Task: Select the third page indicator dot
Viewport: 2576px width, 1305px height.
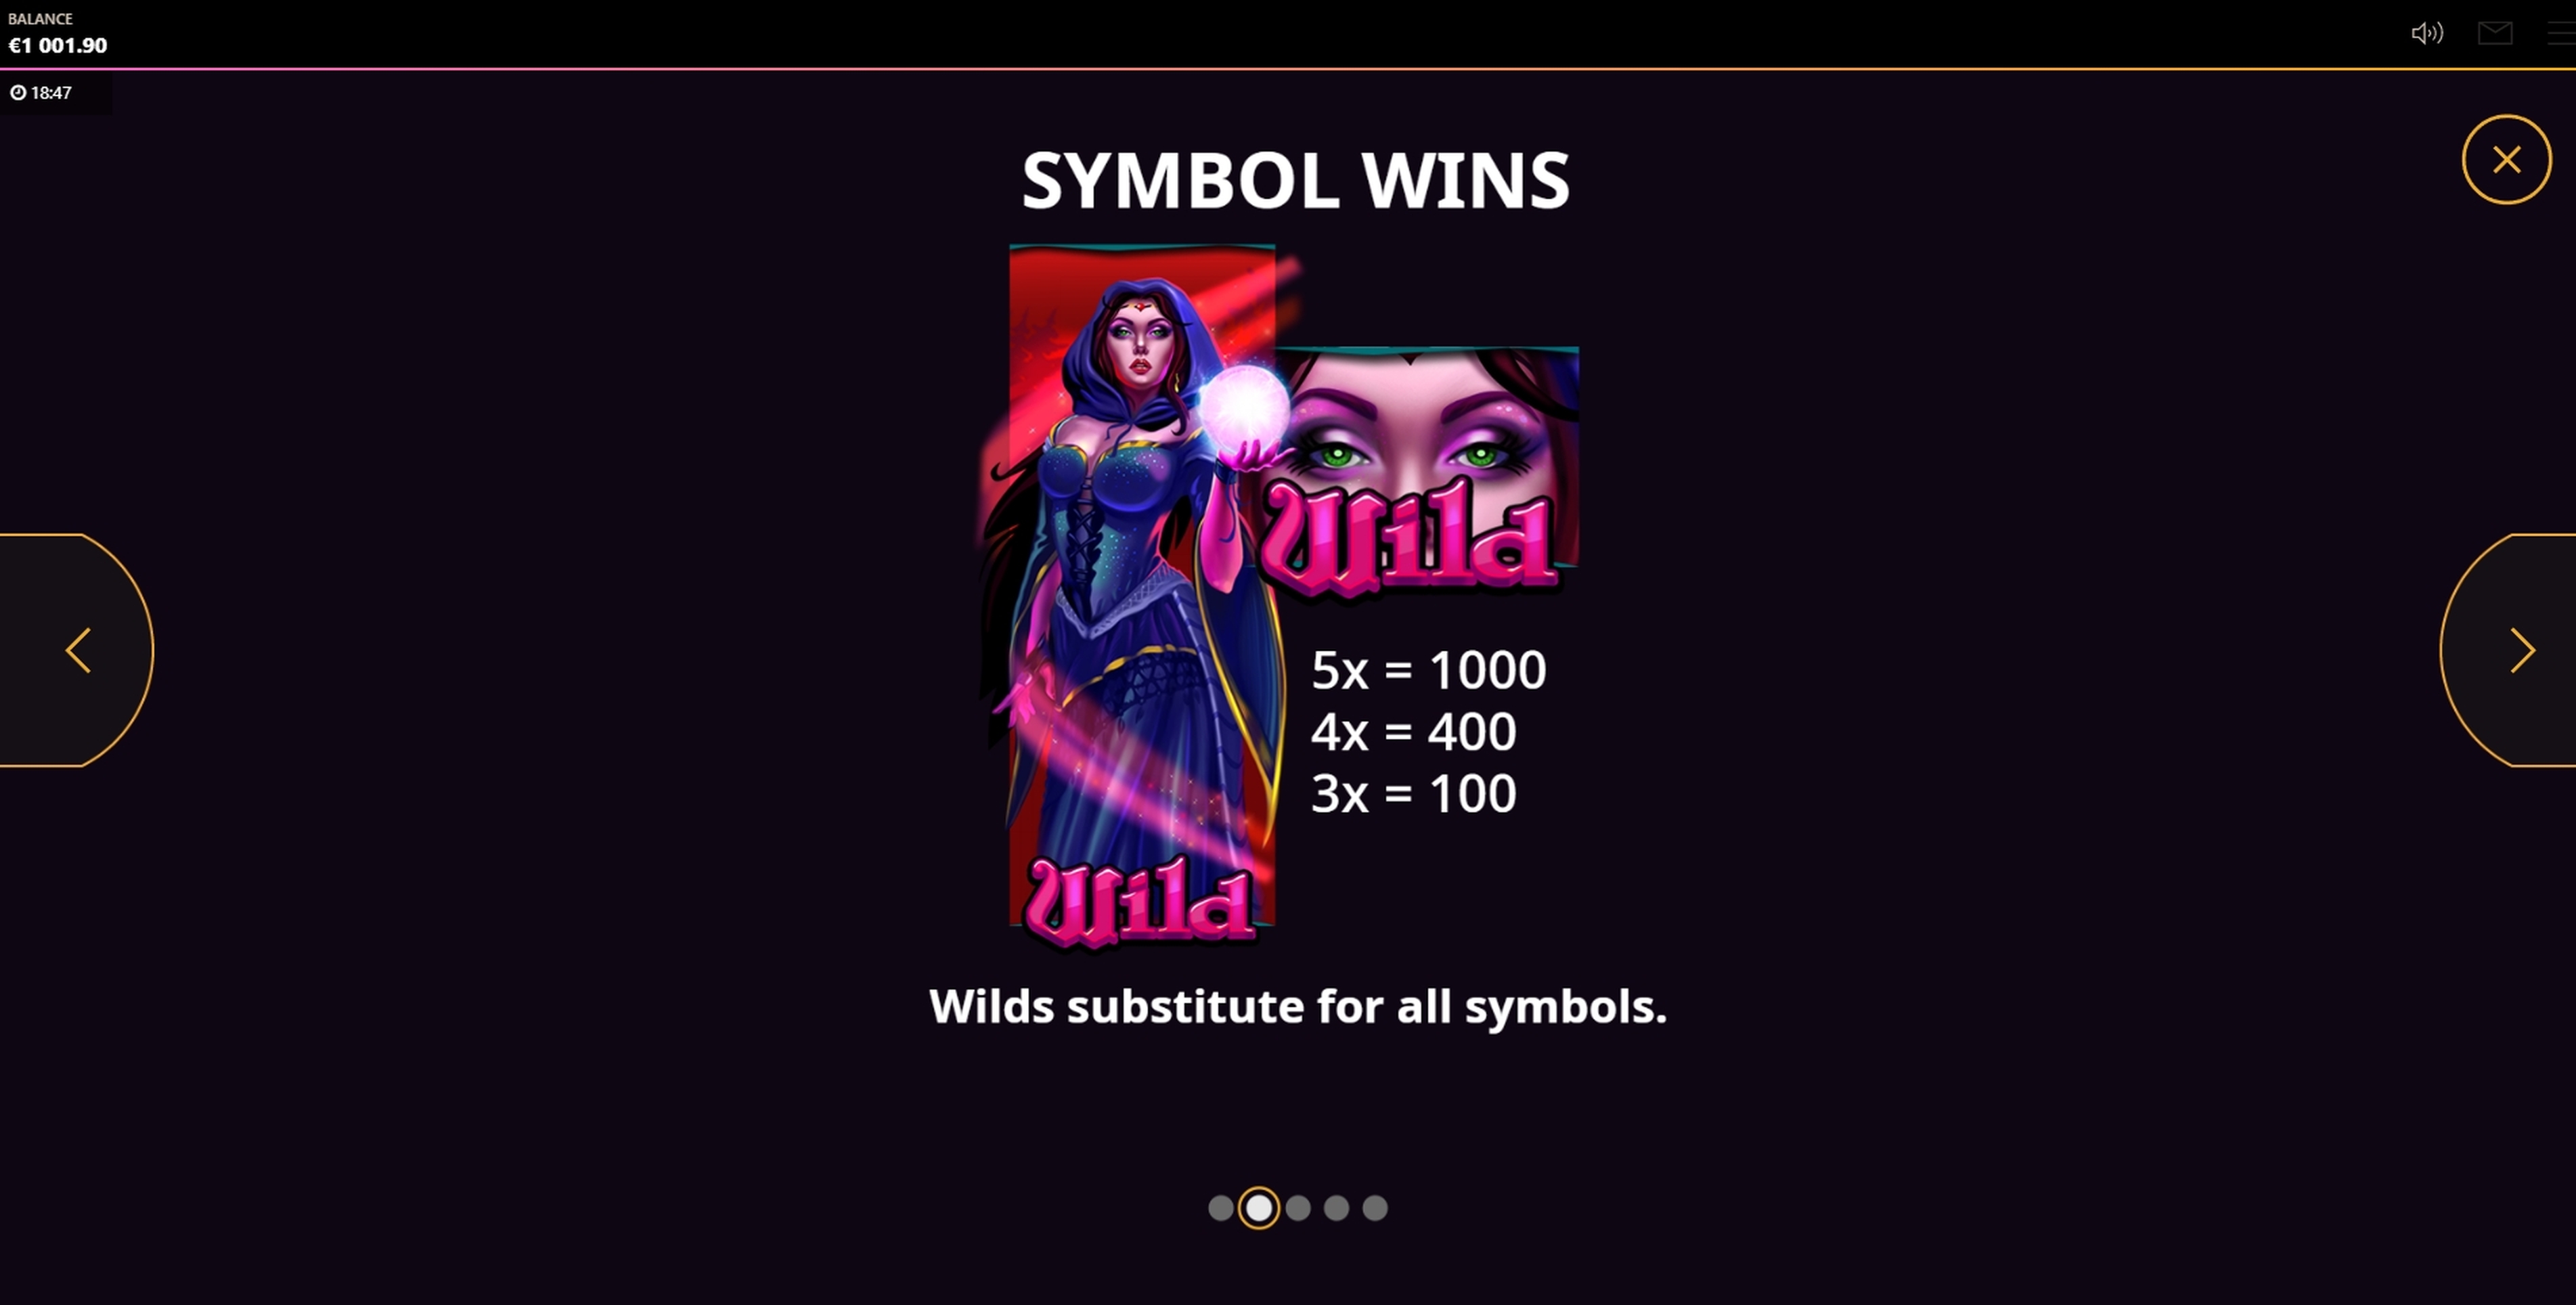Action: click(x=1298, y=1208)
